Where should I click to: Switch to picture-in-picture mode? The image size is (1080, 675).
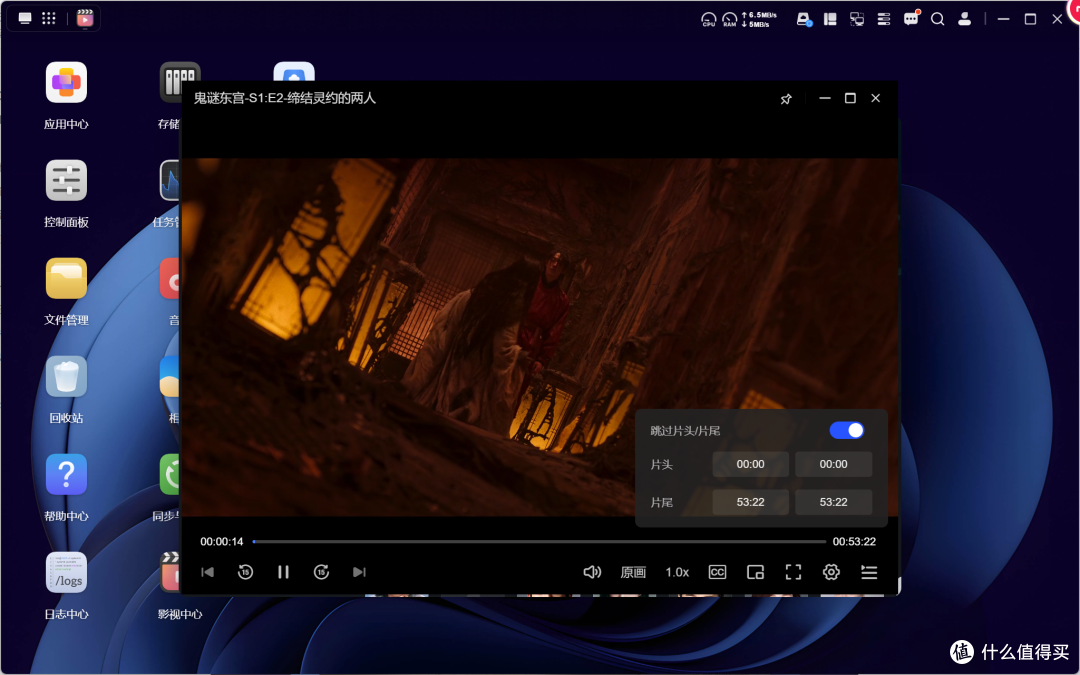click(x=756, y=572)
